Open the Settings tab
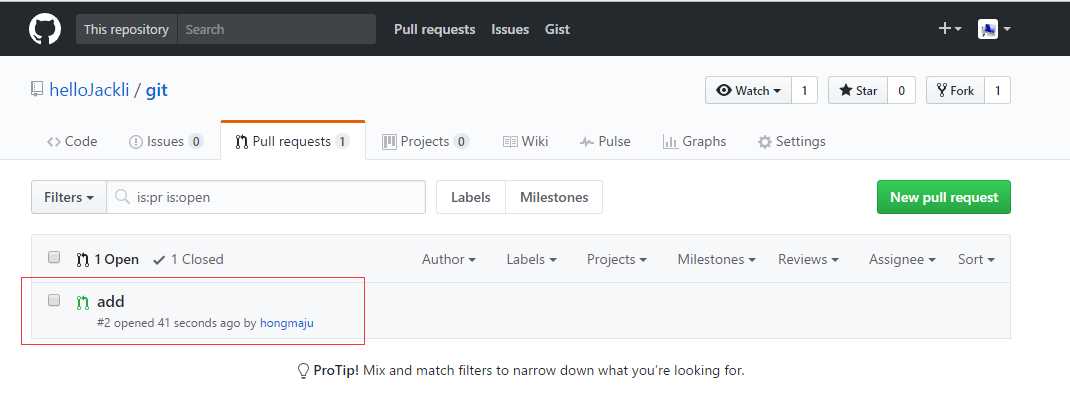Viewport: 1070px width, 413px height. [792, 141]
